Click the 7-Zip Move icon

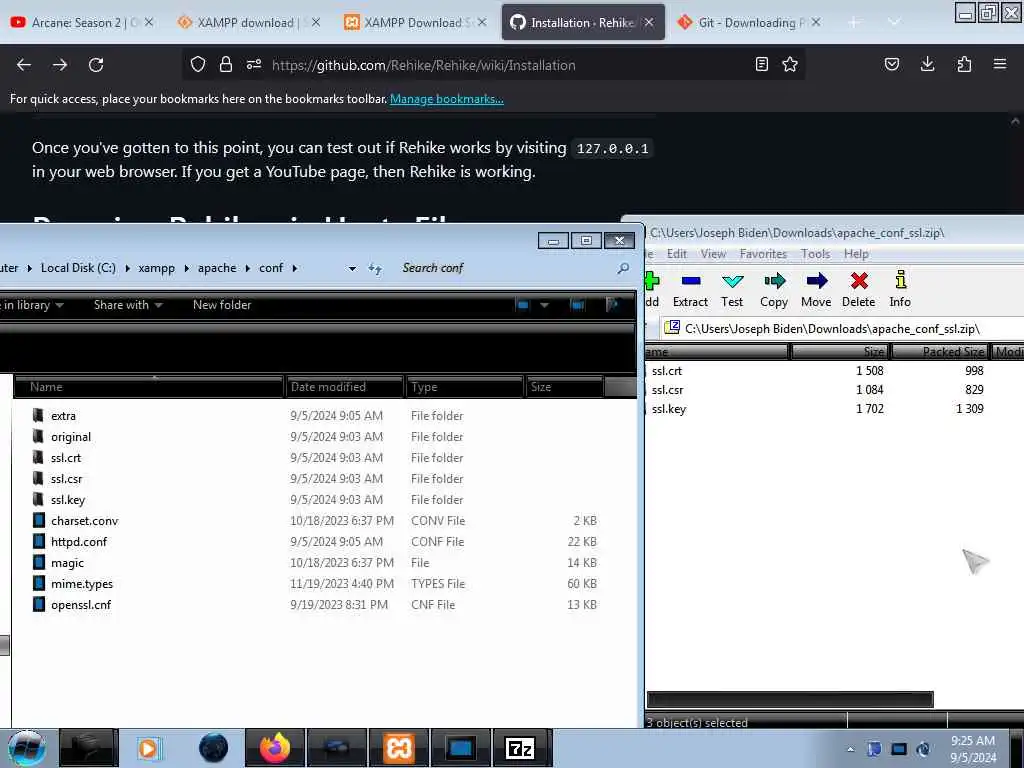tap(816, 281)
